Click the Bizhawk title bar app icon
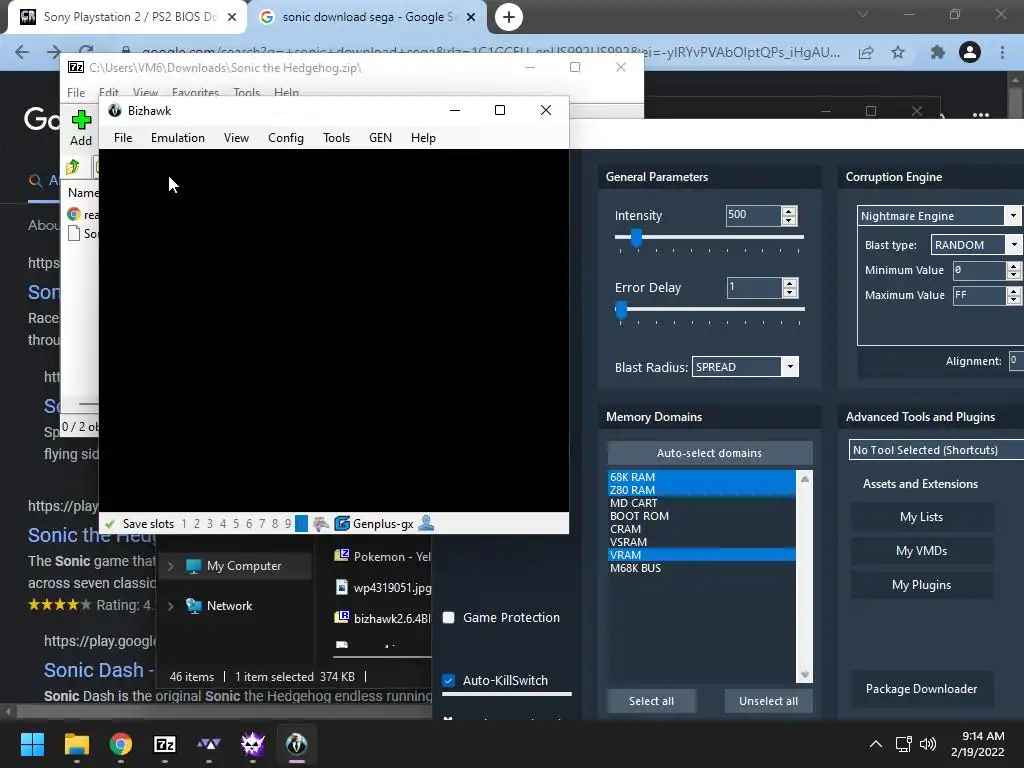 click(x=115, y=110)
